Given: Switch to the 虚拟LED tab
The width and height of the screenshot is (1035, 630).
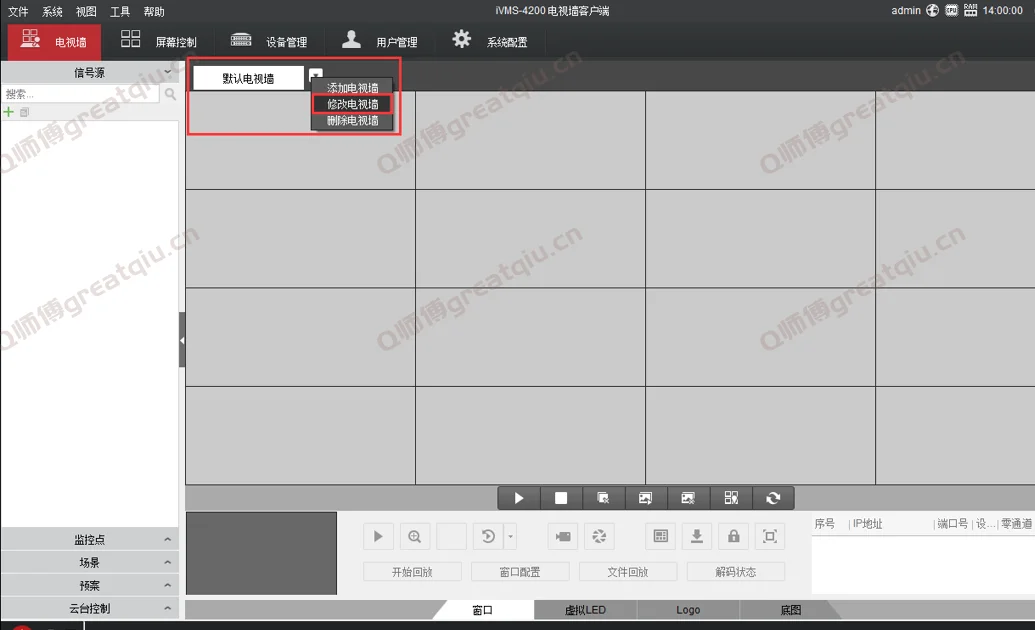Looking at the screenshot, I should click(x=585, y=610).
